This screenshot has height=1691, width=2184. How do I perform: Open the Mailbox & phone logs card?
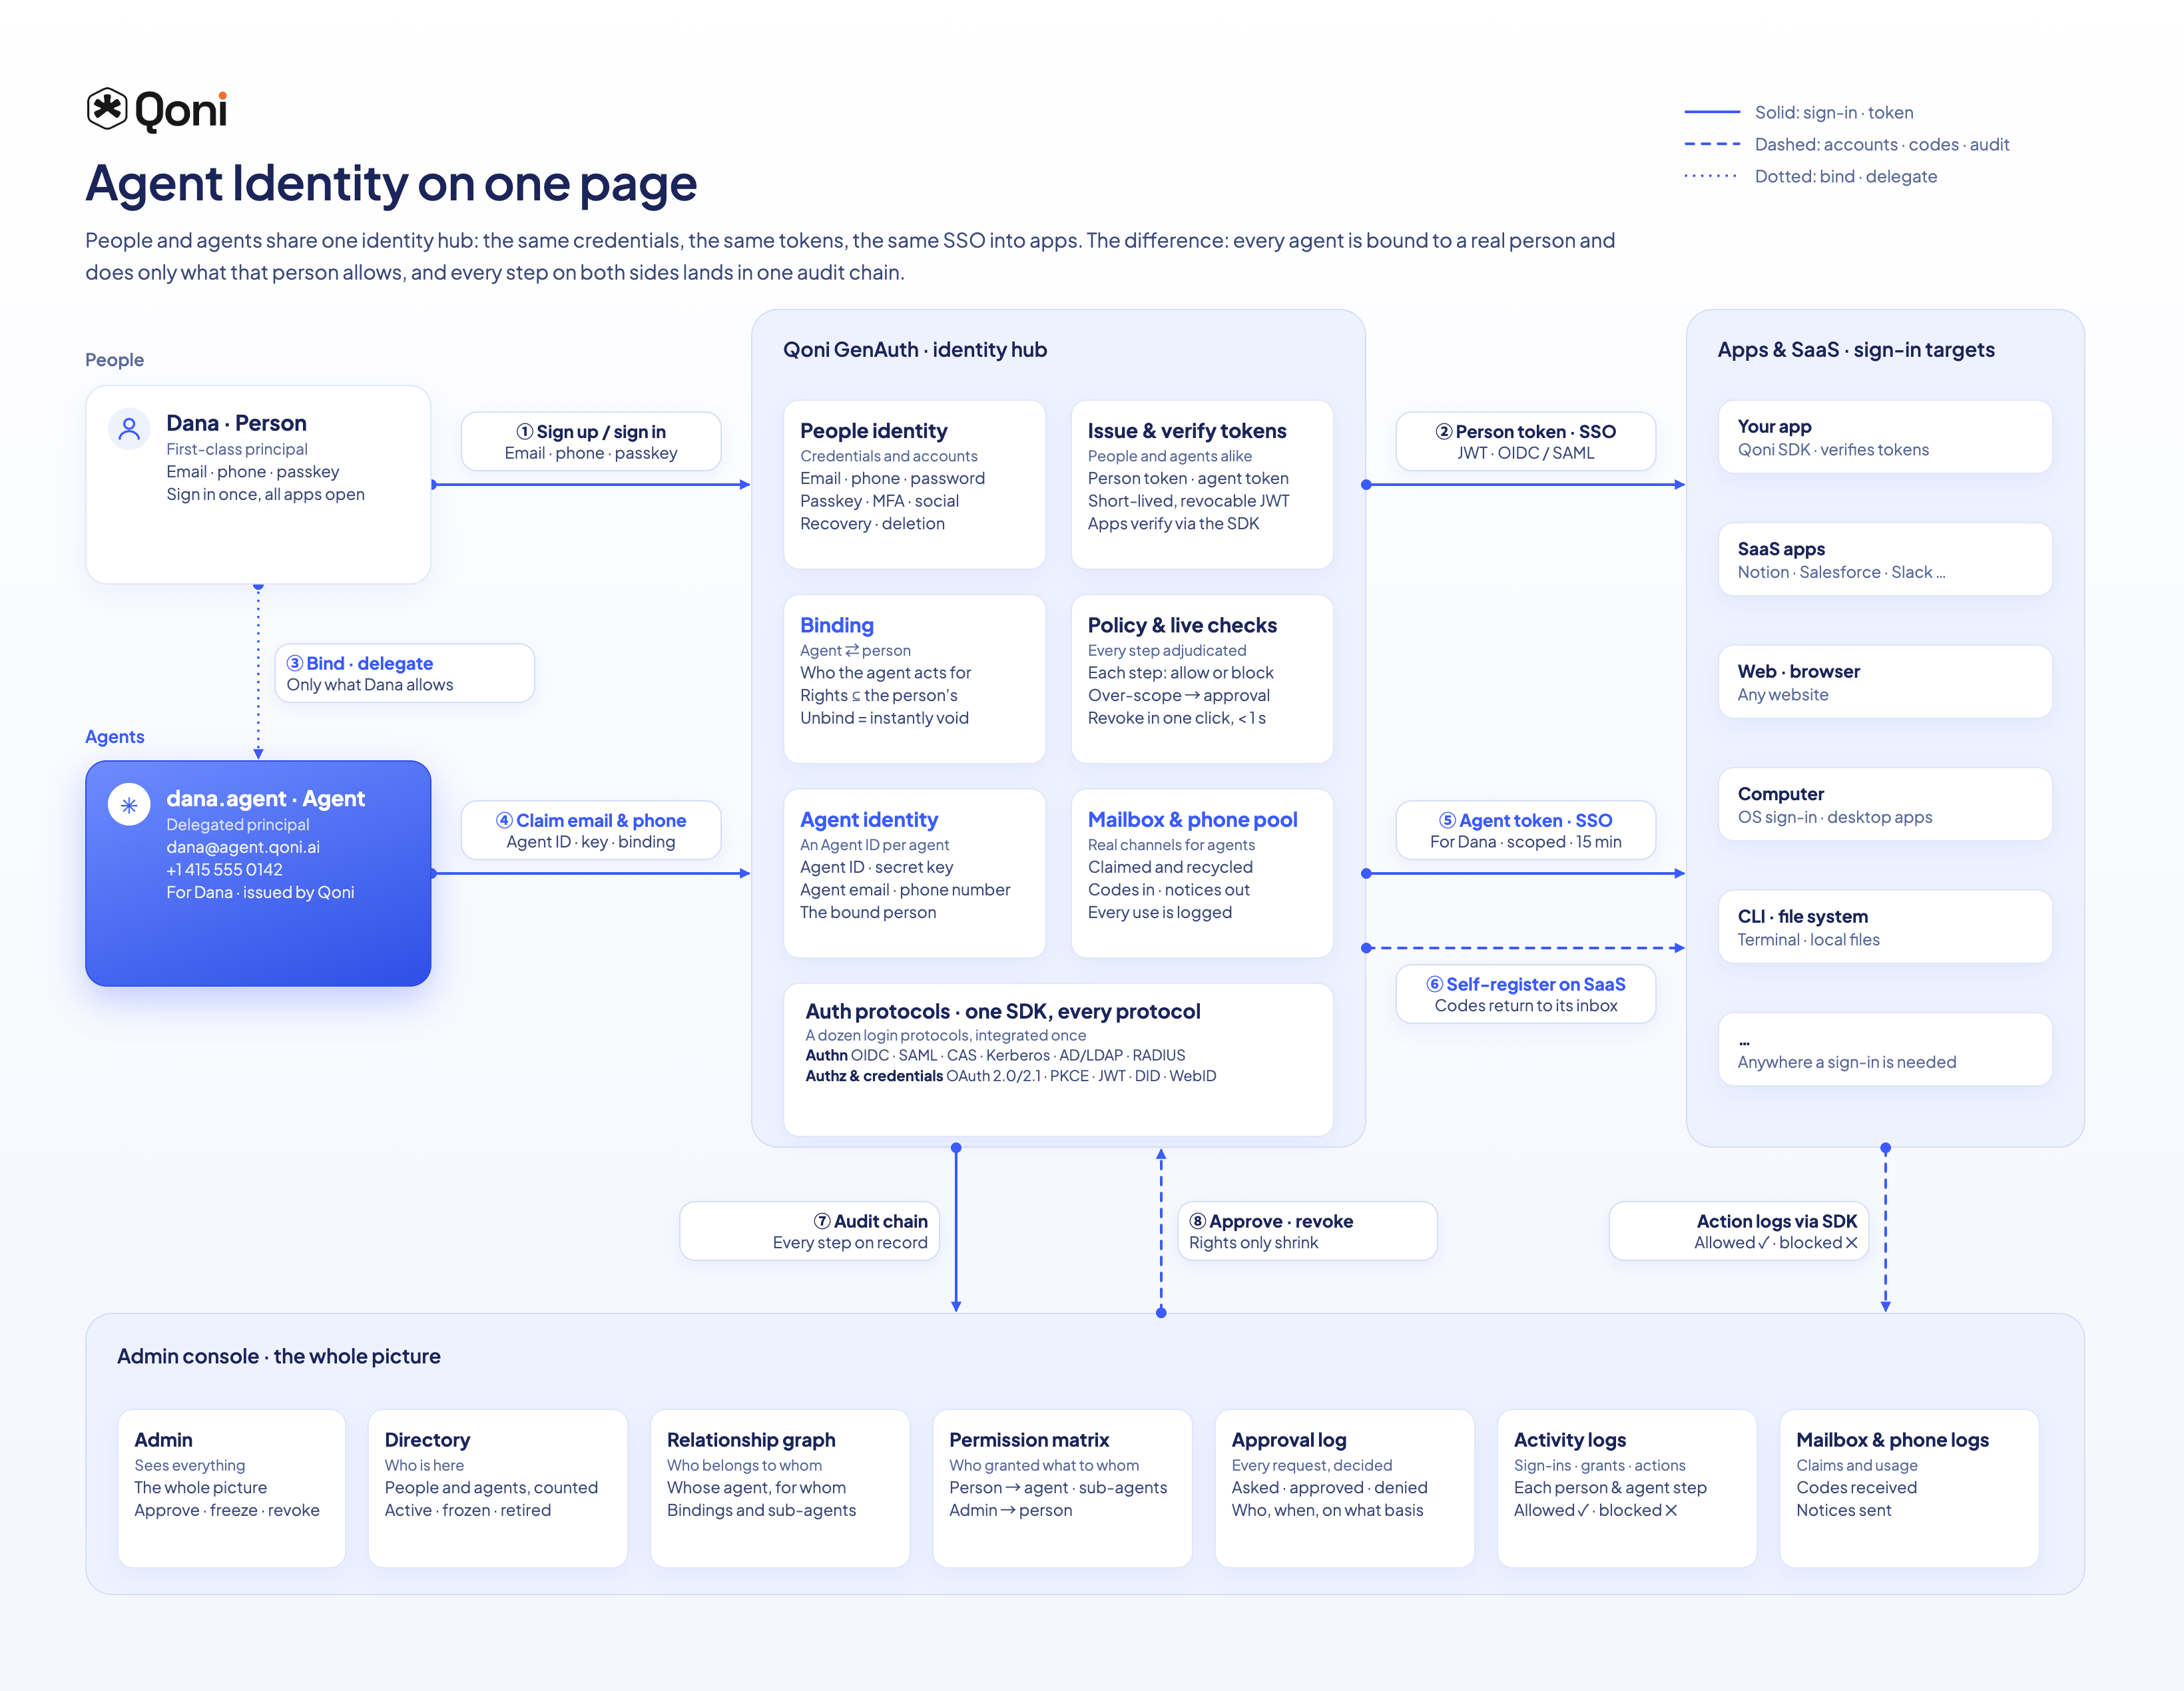(1909, 1488)
